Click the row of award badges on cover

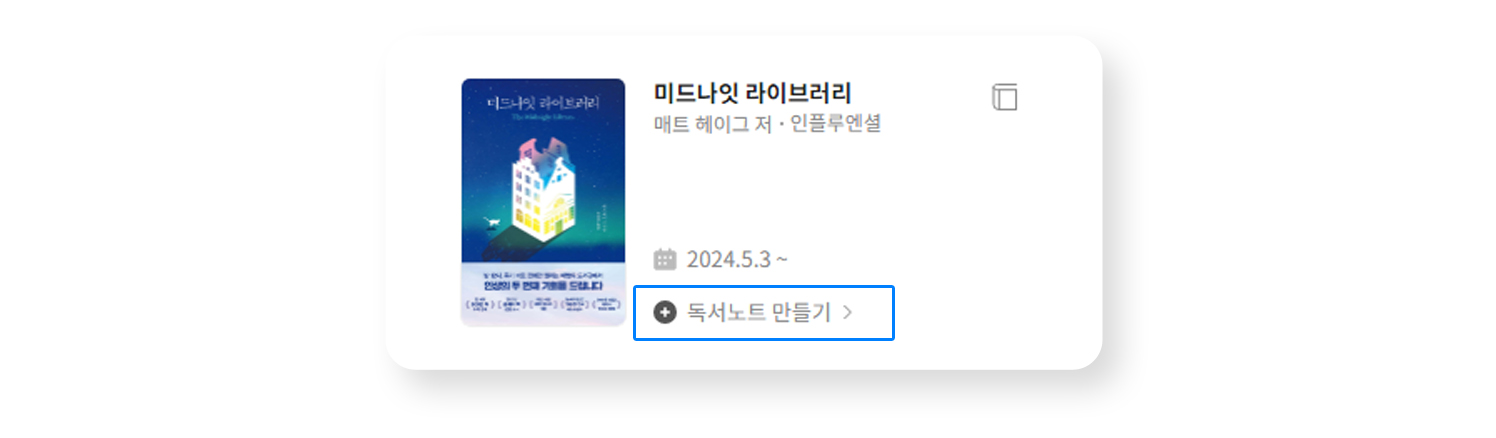point(543,307)
